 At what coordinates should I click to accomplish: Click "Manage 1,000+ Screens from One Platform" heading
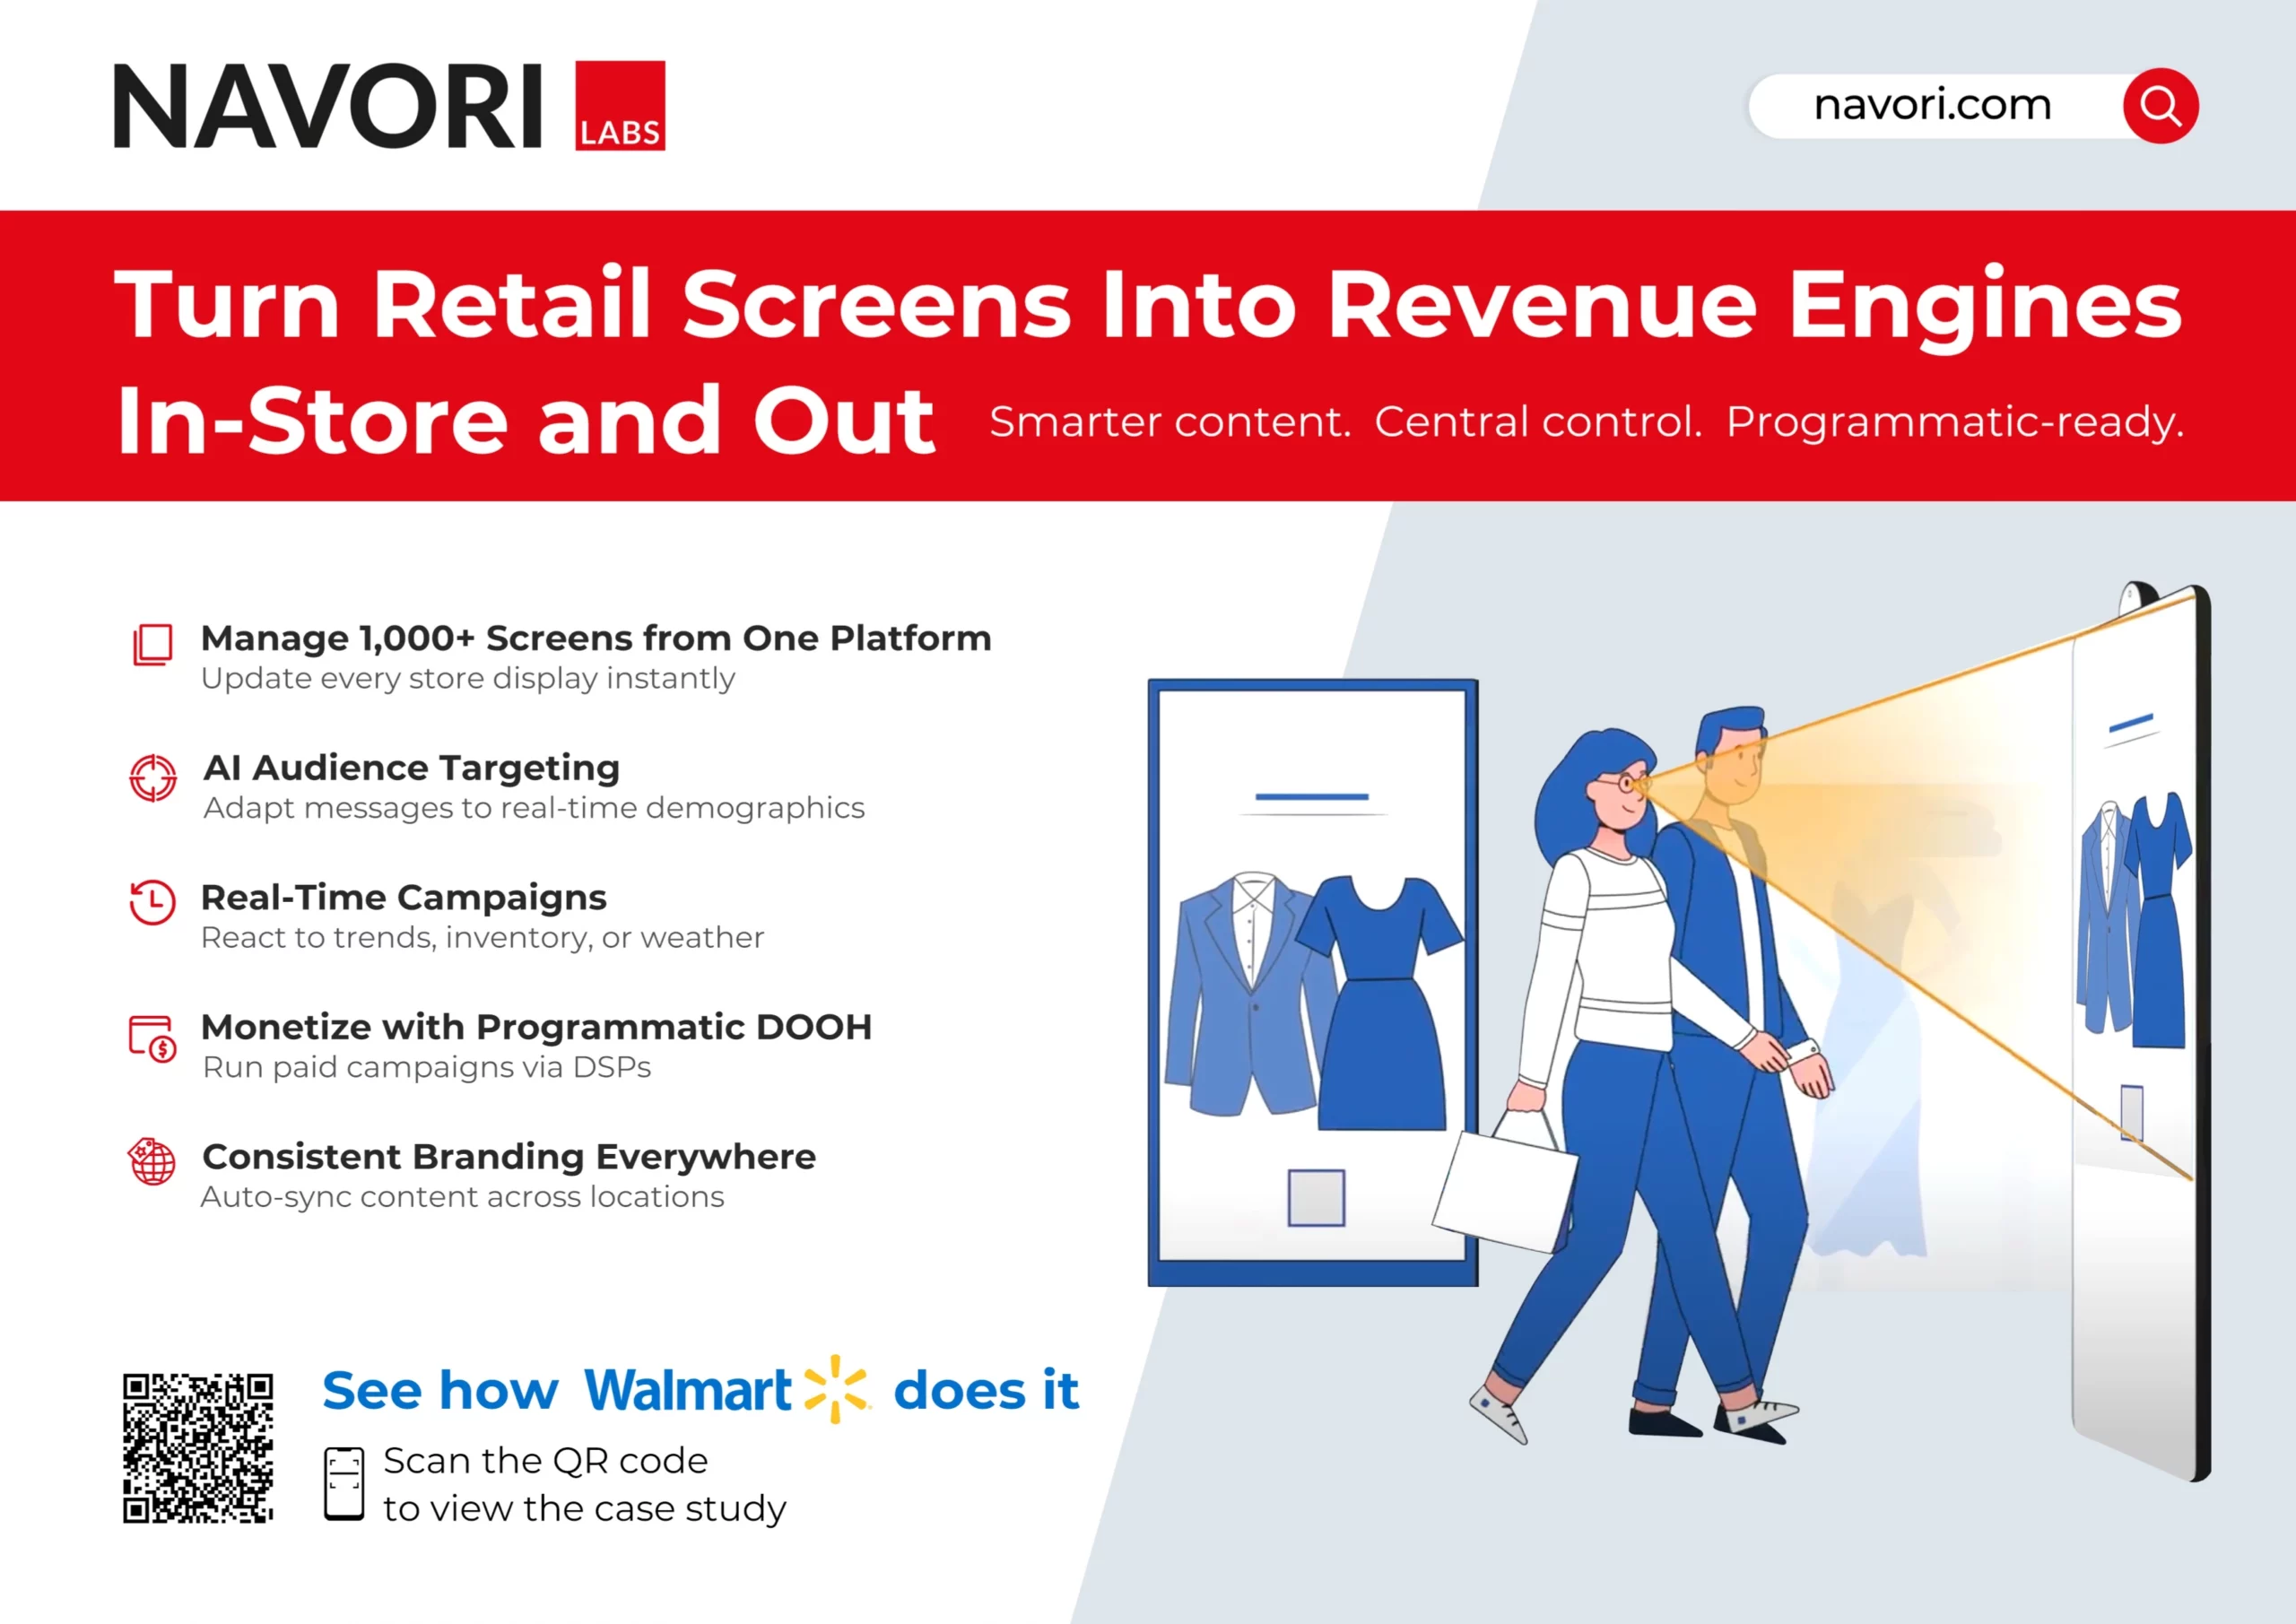[x=596, y=638]
